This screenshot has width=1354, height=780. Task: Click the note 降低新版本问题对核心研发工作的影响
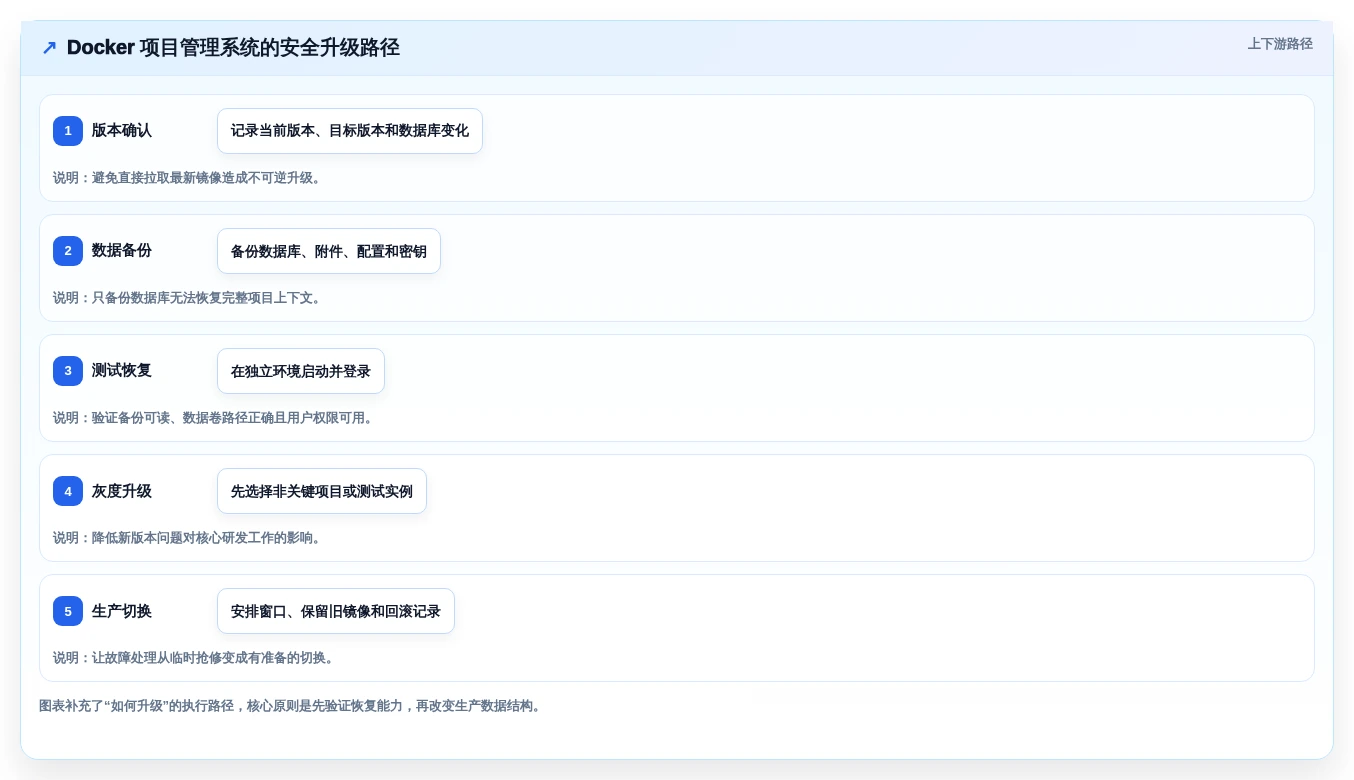pyautogui.click(x=187, y=538)
